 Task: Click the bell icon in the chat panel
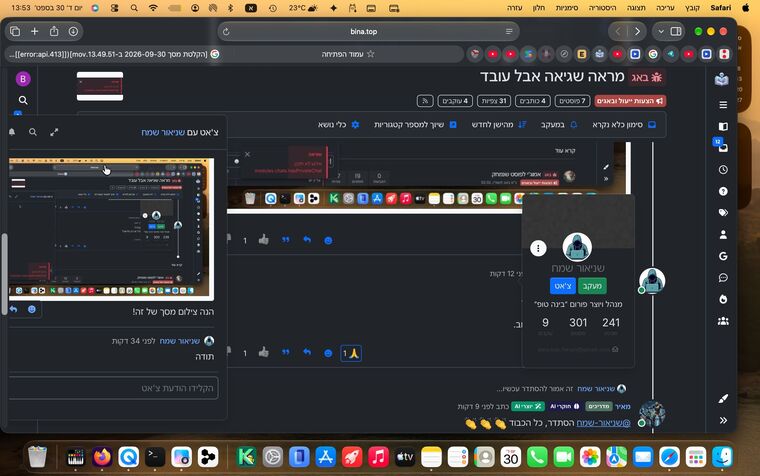coord(12,132)
